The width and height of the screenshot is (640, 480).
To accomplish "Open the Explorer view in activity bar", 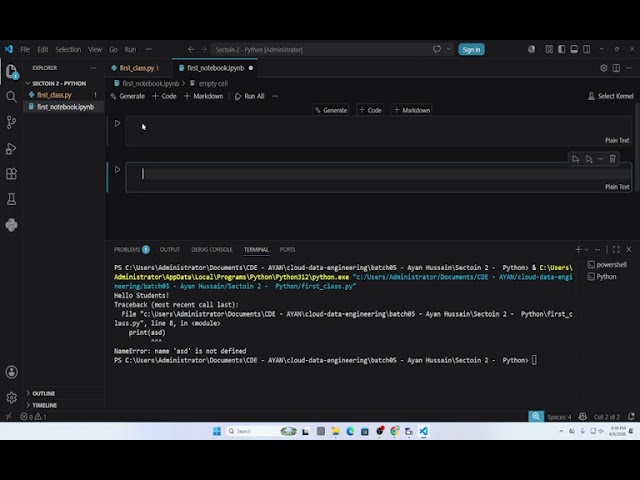I will tap(11, 71).
